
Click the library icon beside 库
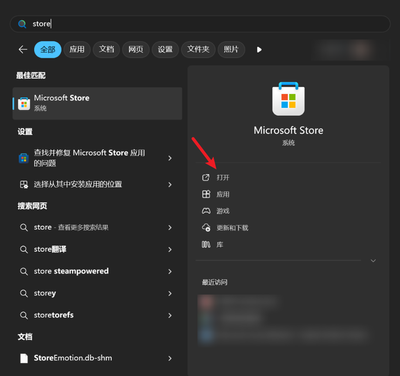[x=206, y=245]
